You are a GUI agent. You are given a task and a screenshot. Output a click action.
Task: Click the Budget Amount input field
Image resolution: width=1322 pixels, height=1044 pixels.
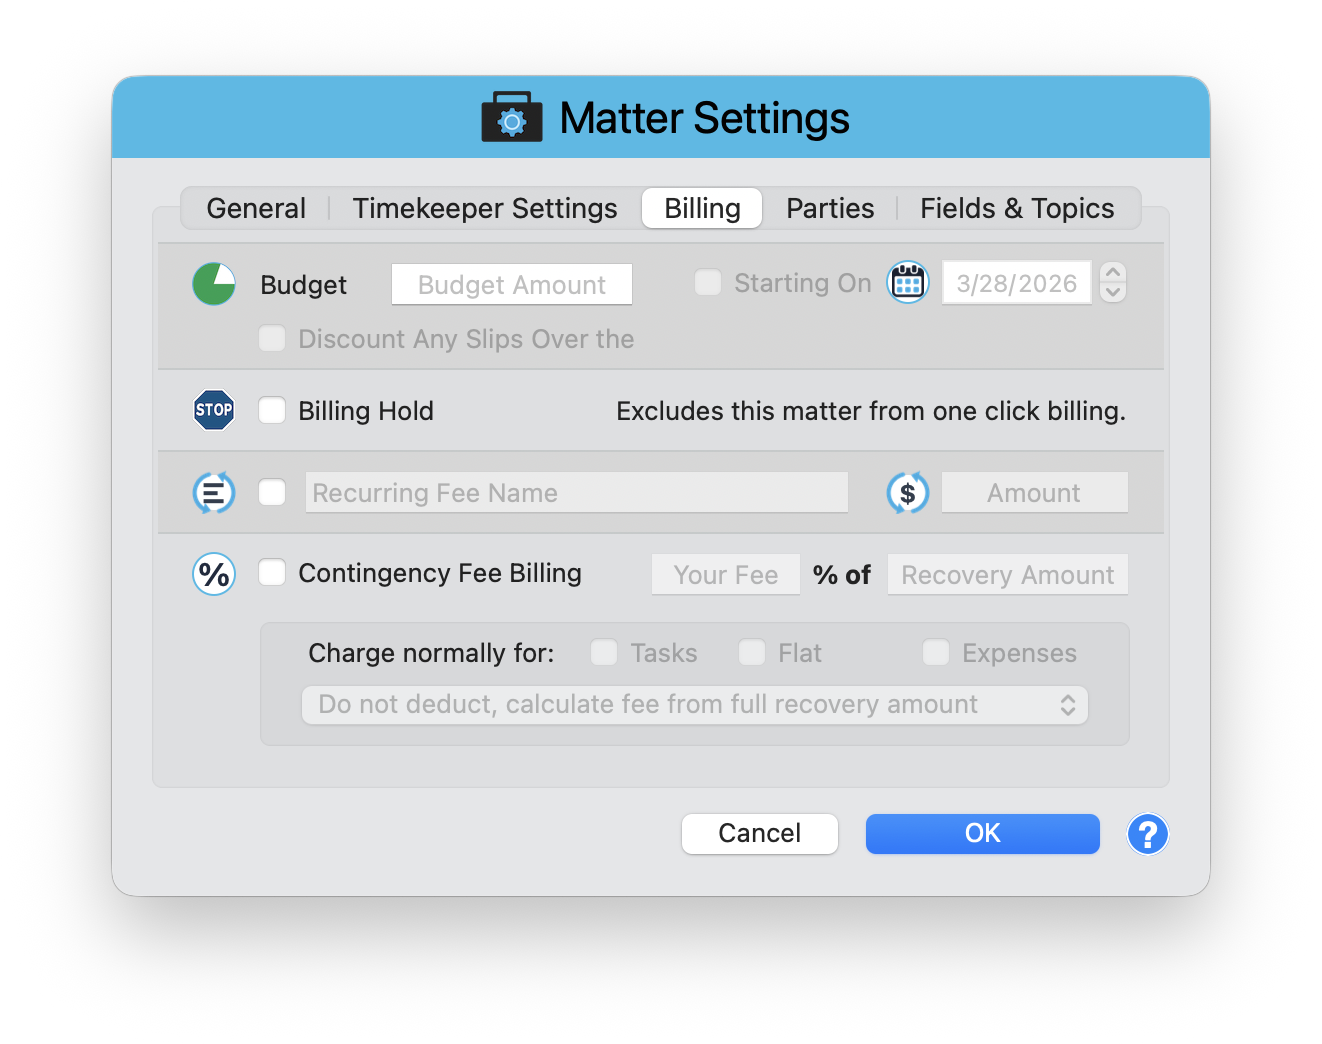tap(511, 284)
